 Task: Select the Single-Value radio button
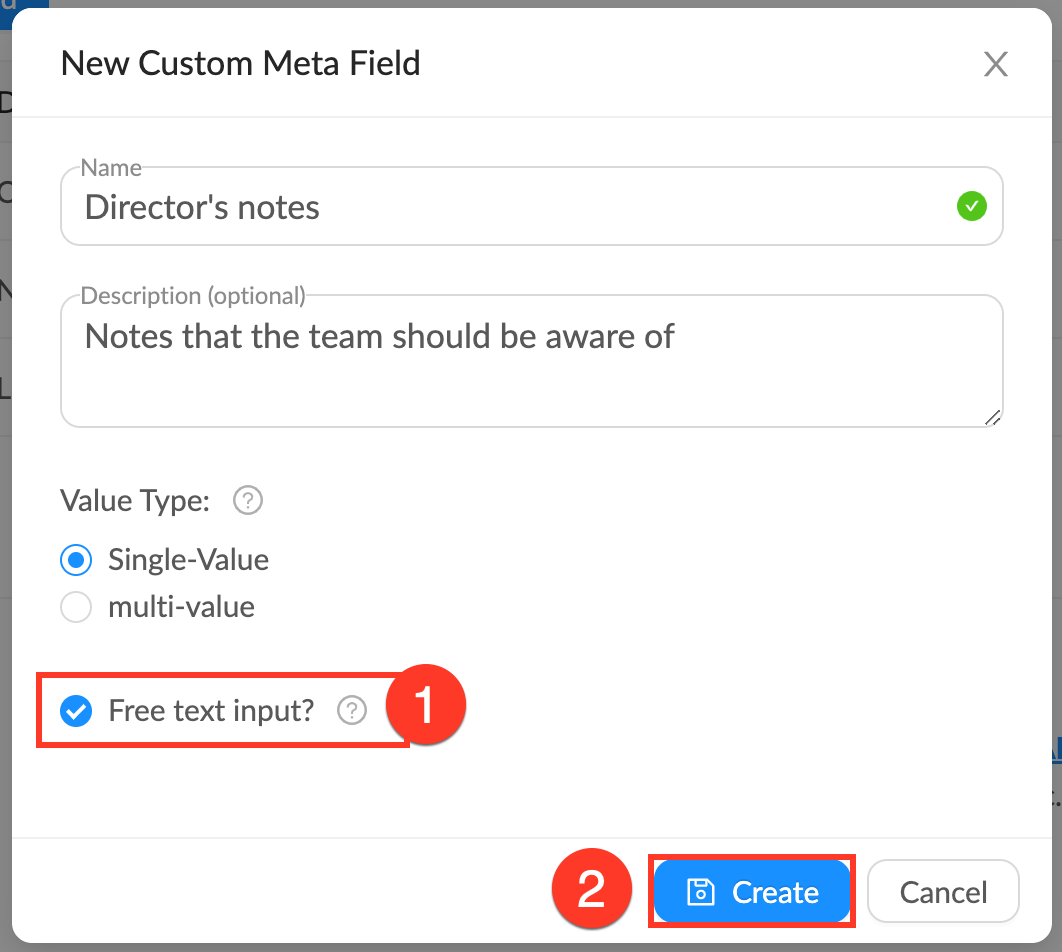click(77, 560)
